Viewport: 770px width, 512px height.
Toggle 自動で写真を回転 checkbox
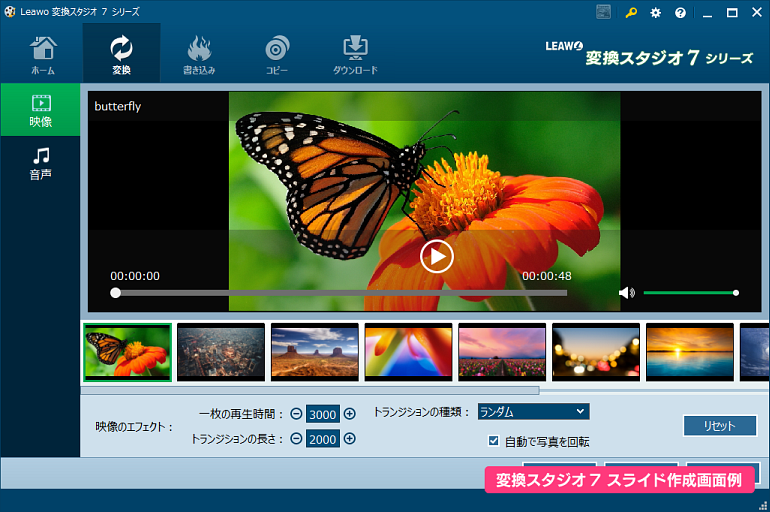coord(494,441)
